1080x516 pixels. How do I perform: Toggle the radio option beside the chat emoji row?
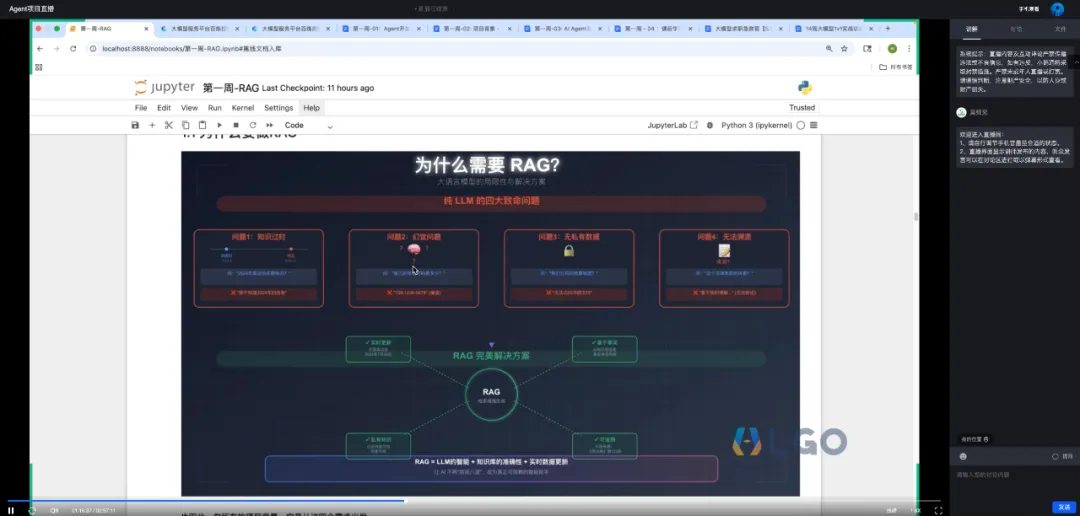click(1055, 456)
